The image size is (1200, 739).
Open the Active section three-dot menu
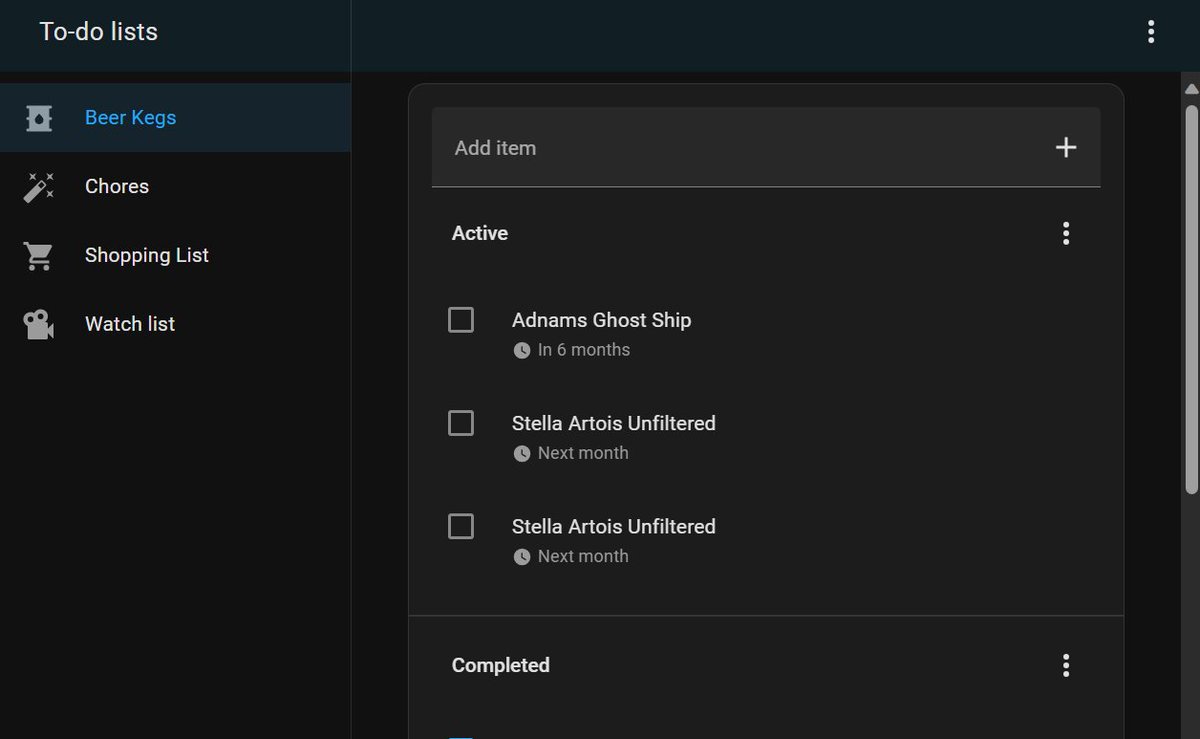pos(1066,233)
